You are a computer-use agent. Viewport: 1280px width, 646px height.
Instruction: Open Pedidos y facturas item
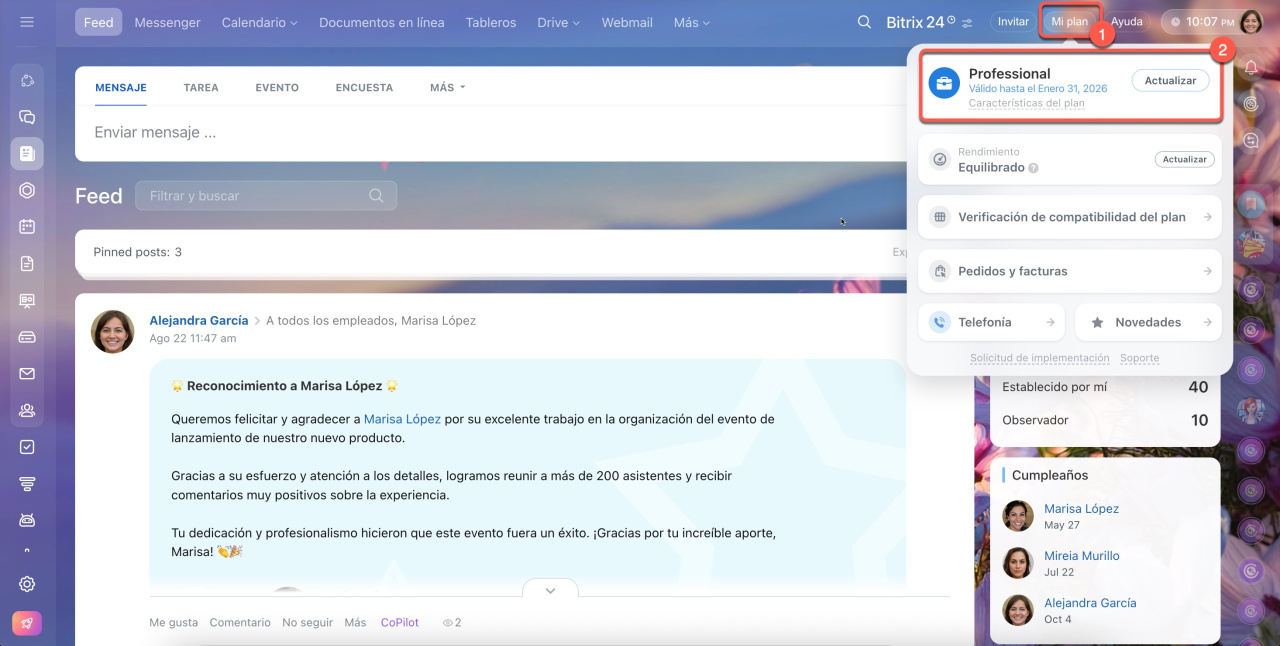click(x=1069, y=271)
